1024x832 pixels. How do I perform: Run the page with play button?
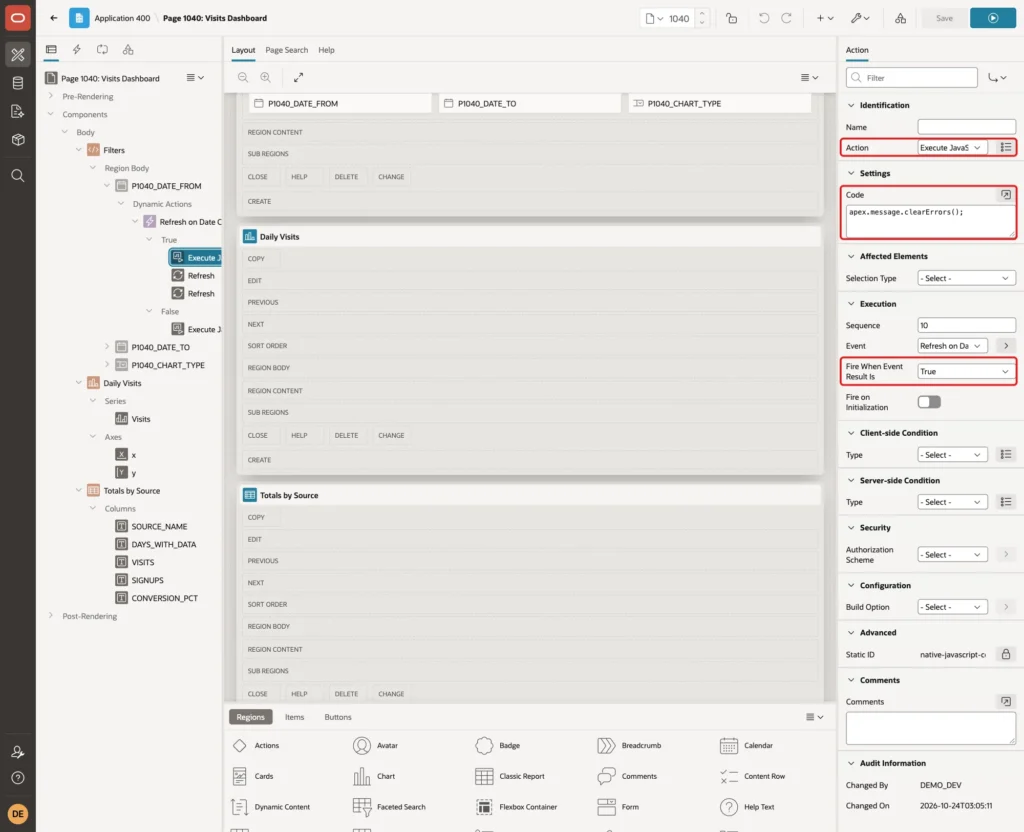pos(993,18)
